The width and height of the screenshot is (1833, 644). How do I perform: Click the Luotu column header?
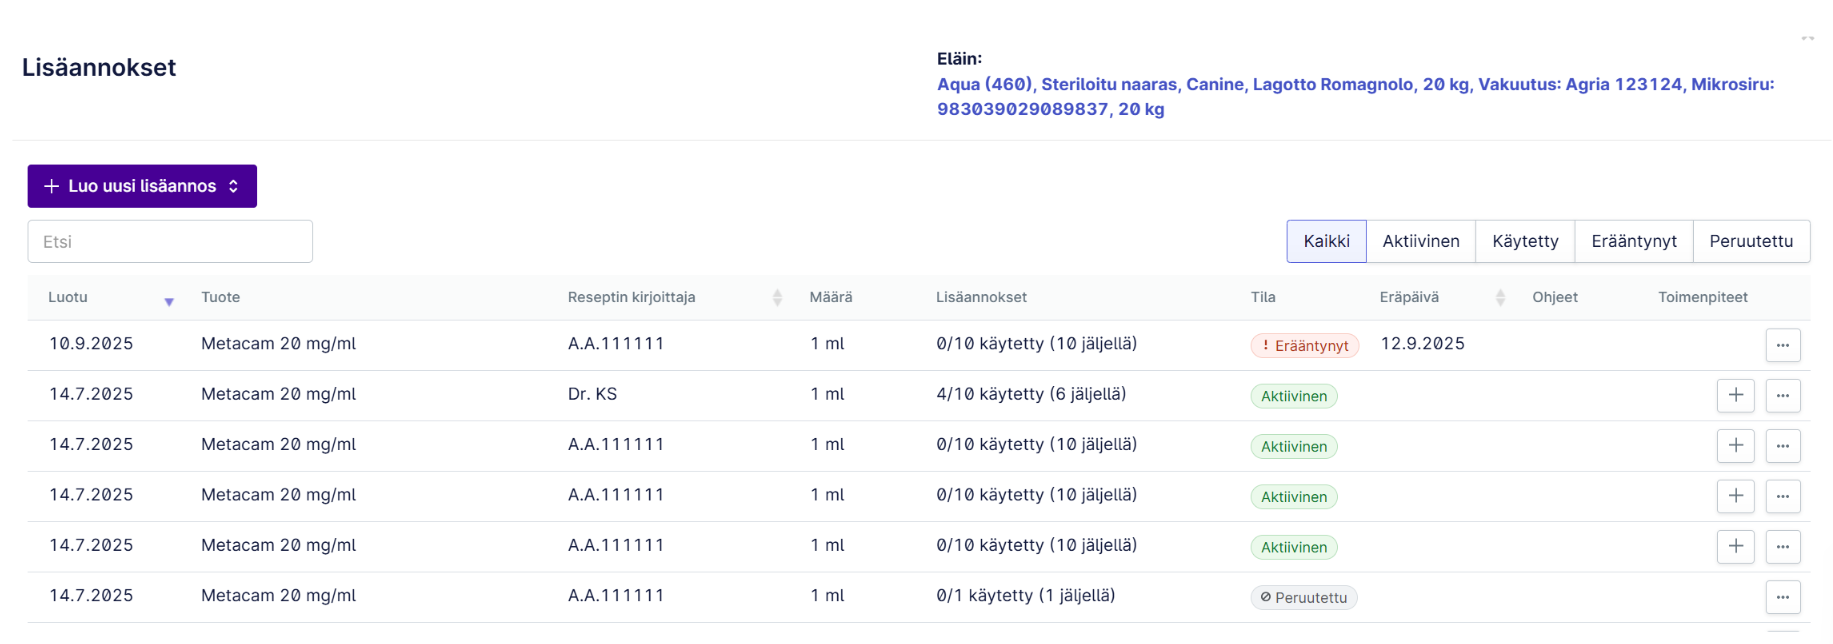click(68, 297)
